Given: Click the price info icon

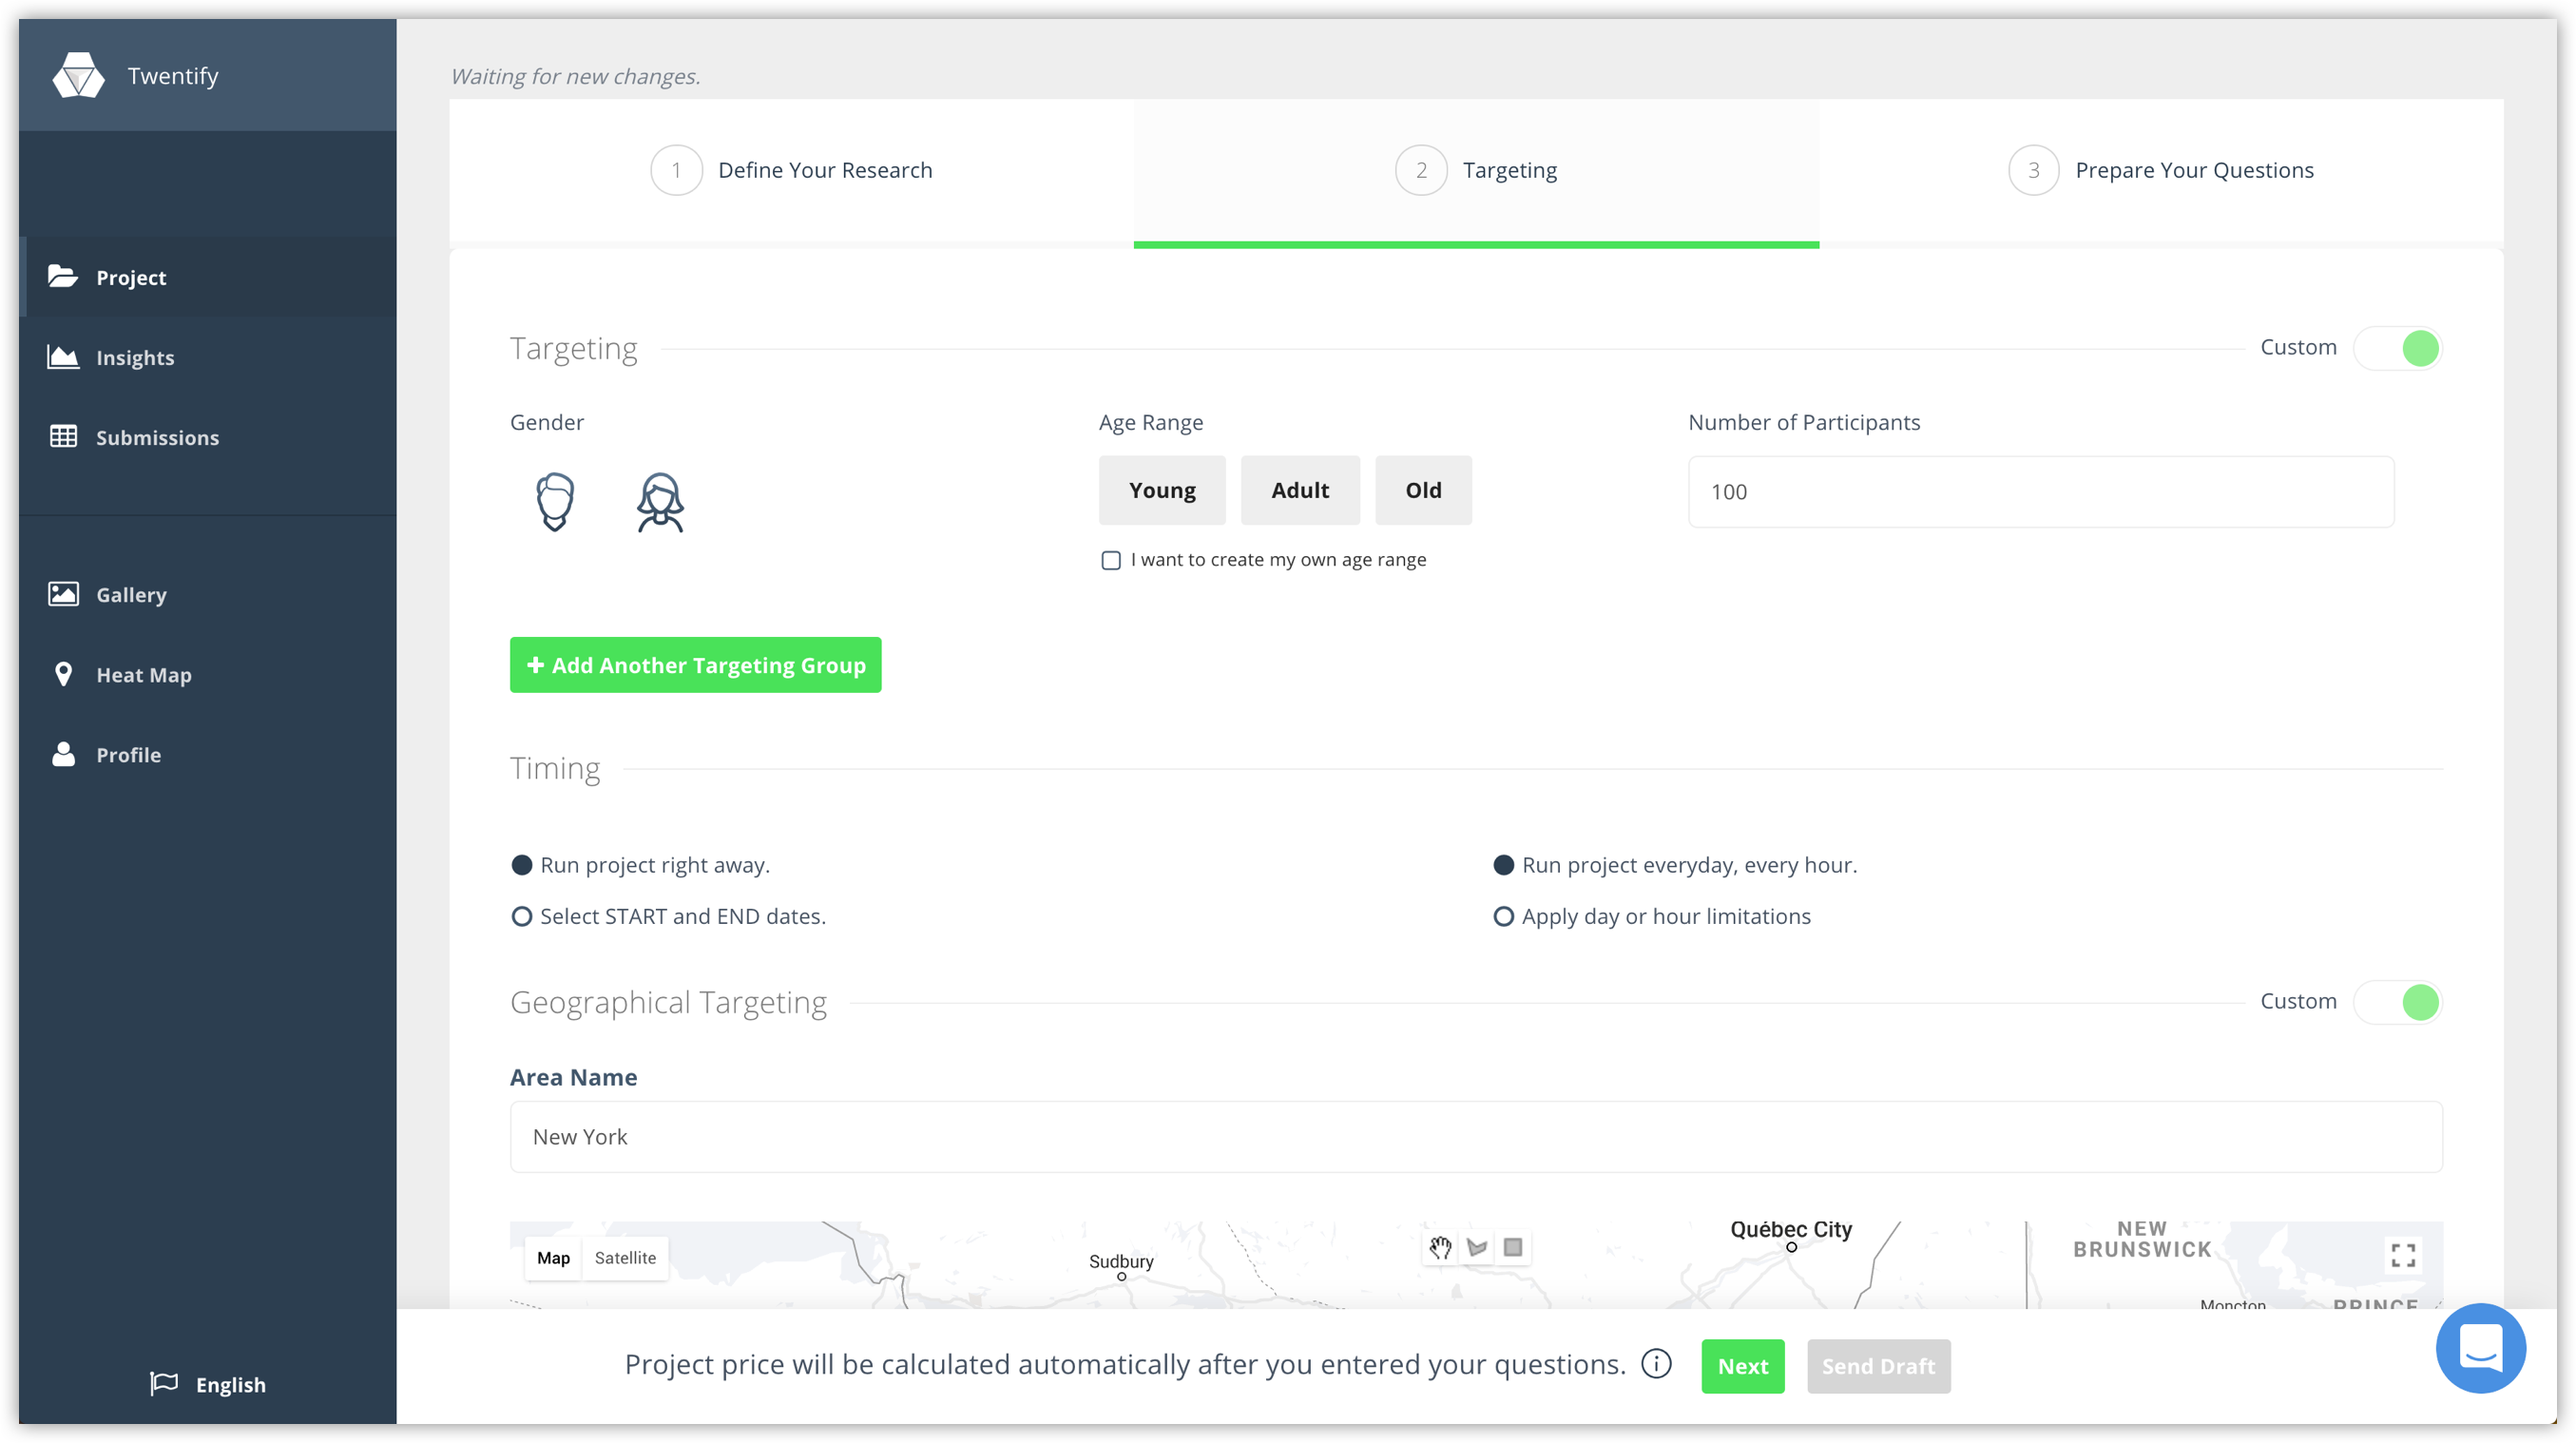Looking at the screenshot, I should (x=1656, y=1364).
